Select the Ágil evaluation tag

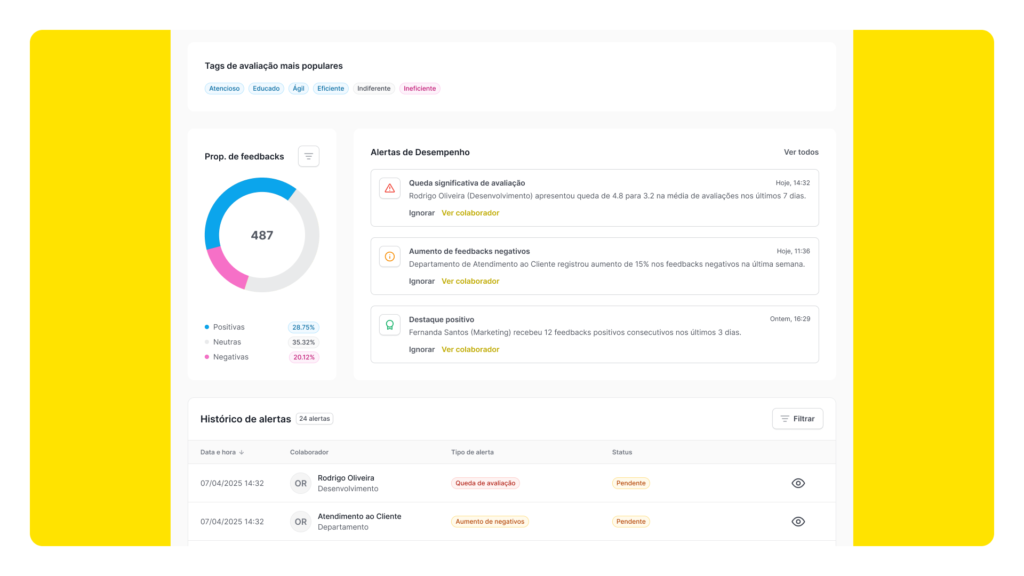[298, 88]
